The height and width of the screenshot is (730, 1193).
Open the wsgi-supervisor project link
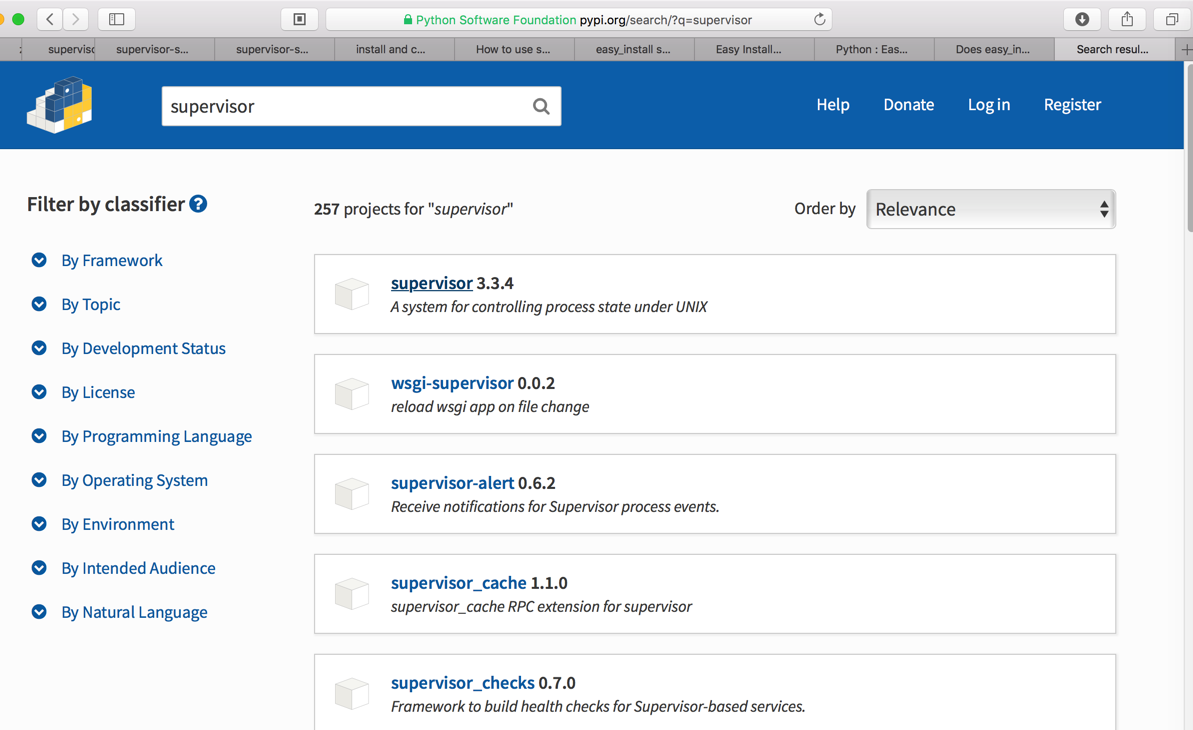(452, 383)
